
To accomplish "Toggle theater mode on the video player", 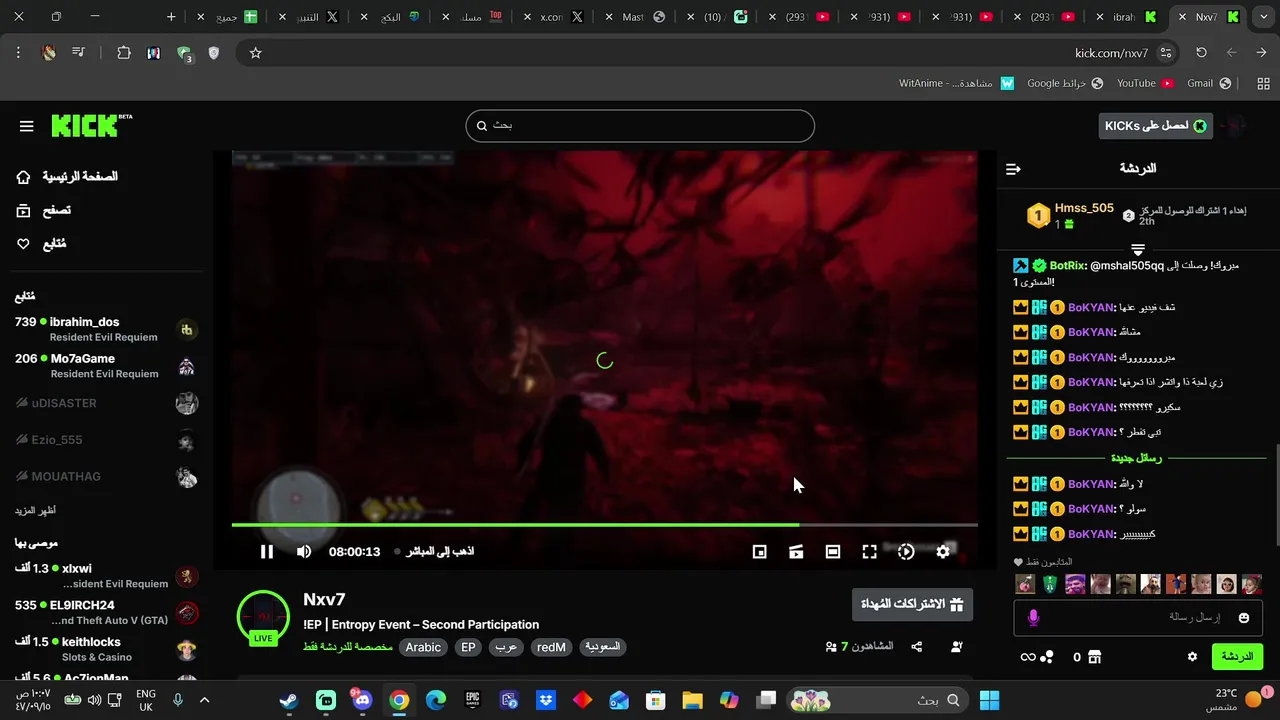I will 832,551.
